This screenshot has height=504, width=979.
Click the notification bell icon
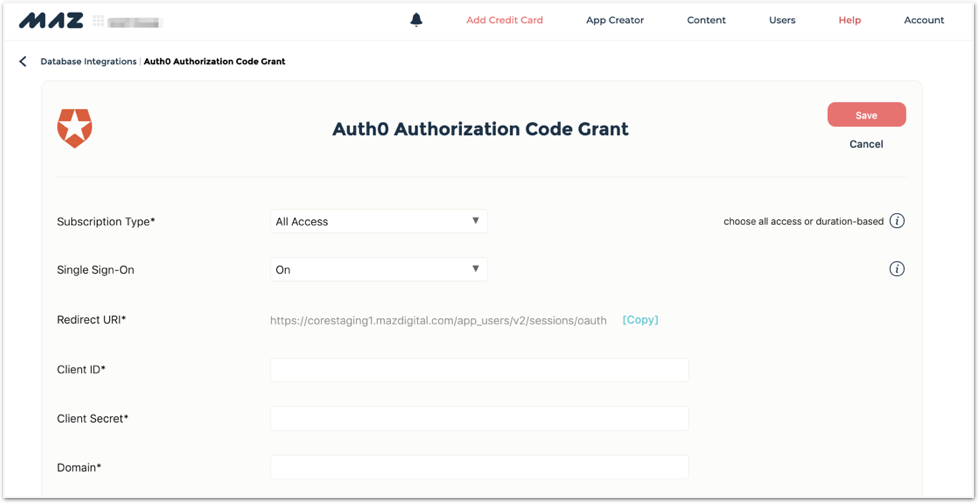tap(416, 21)
